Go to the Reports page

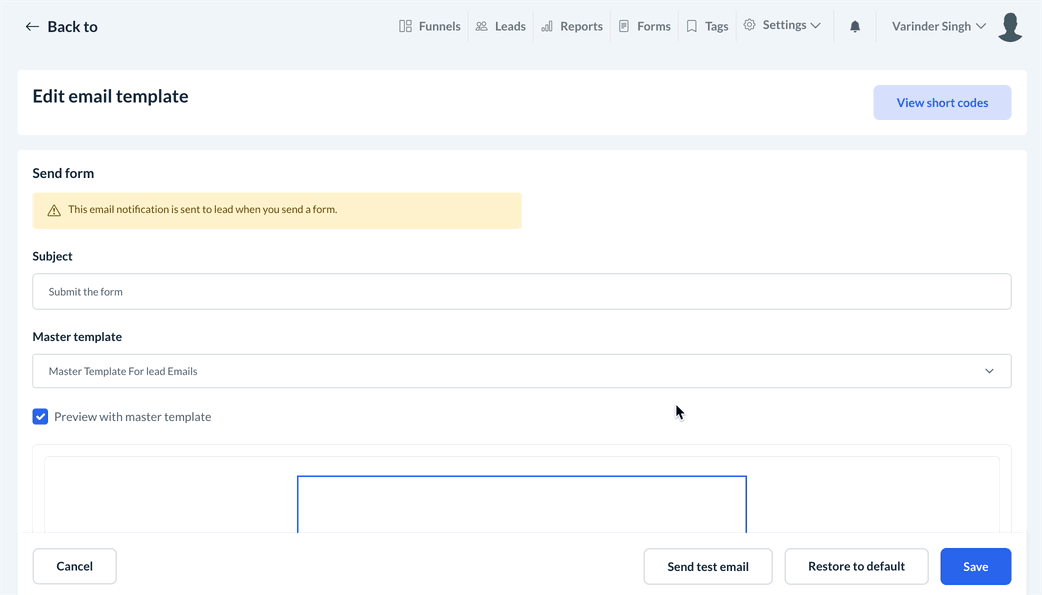point(581,26)
